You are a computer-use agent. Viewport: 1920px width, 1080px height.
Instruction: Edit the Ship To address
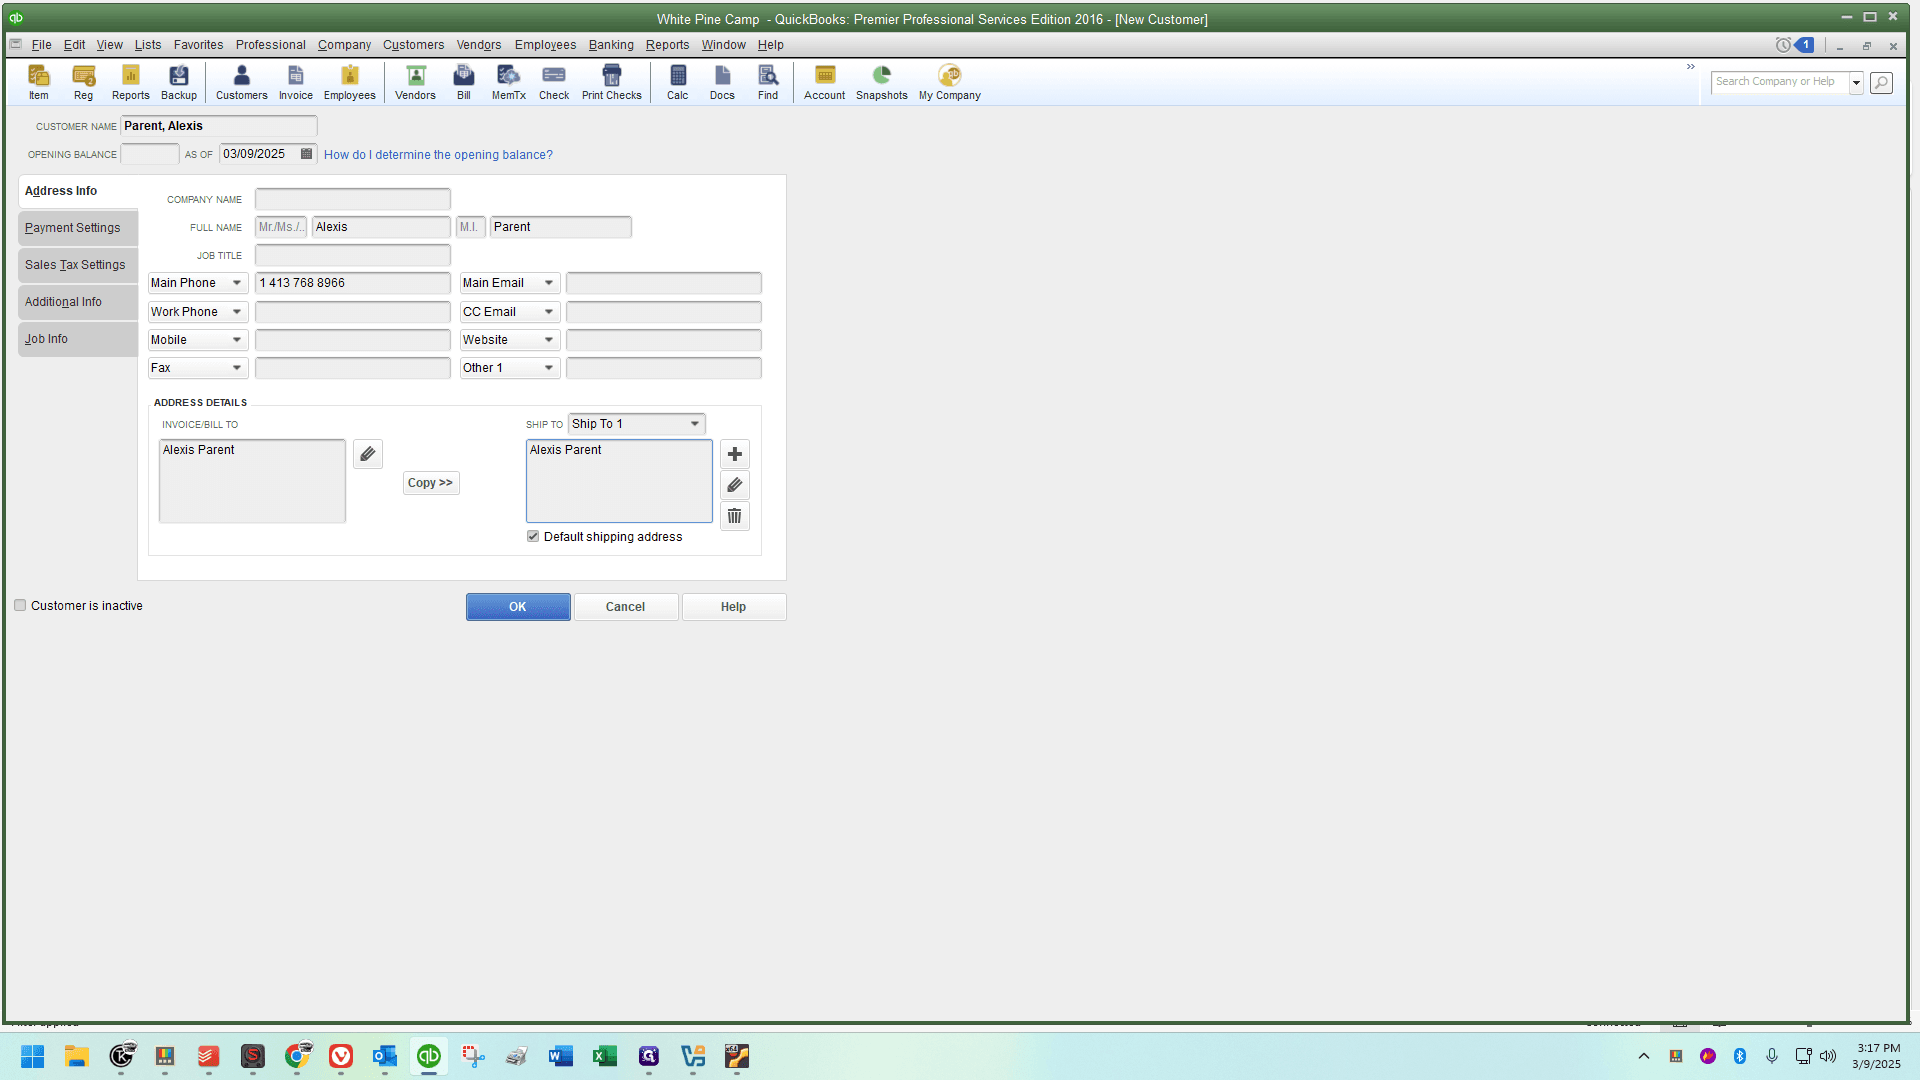(735, 485)
